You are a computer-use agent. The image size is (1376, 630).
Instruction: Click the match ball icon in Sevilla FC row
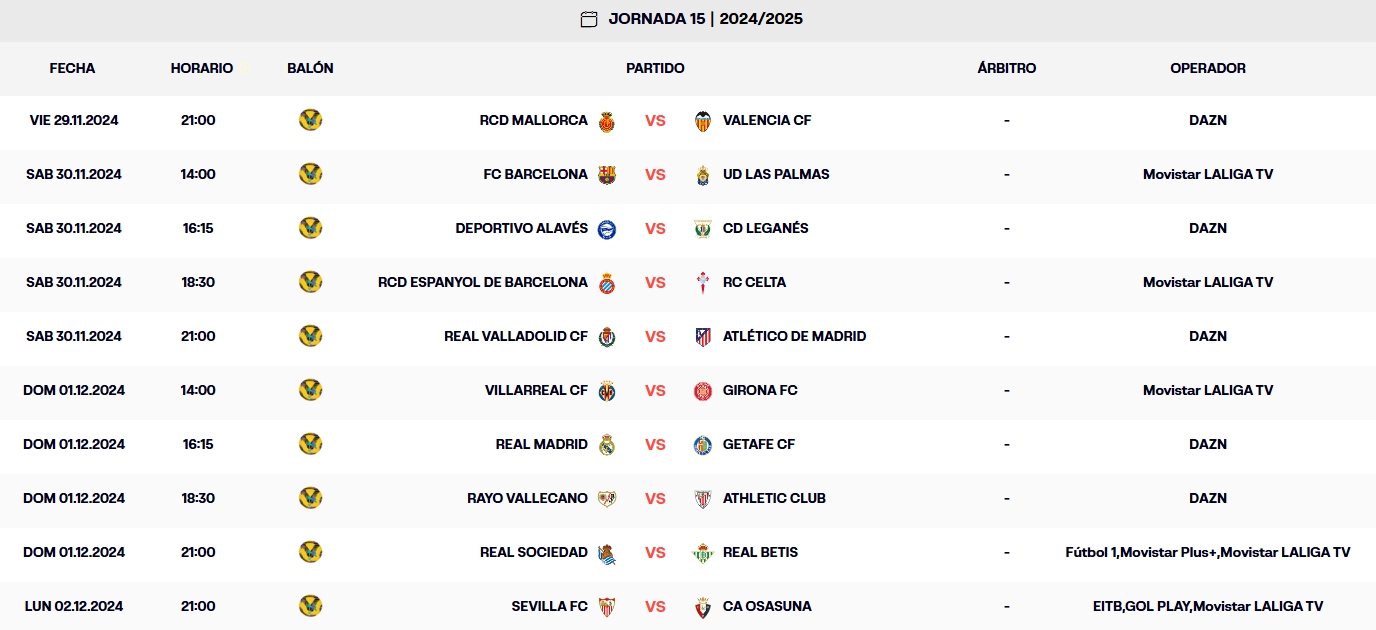pos(311,606)
